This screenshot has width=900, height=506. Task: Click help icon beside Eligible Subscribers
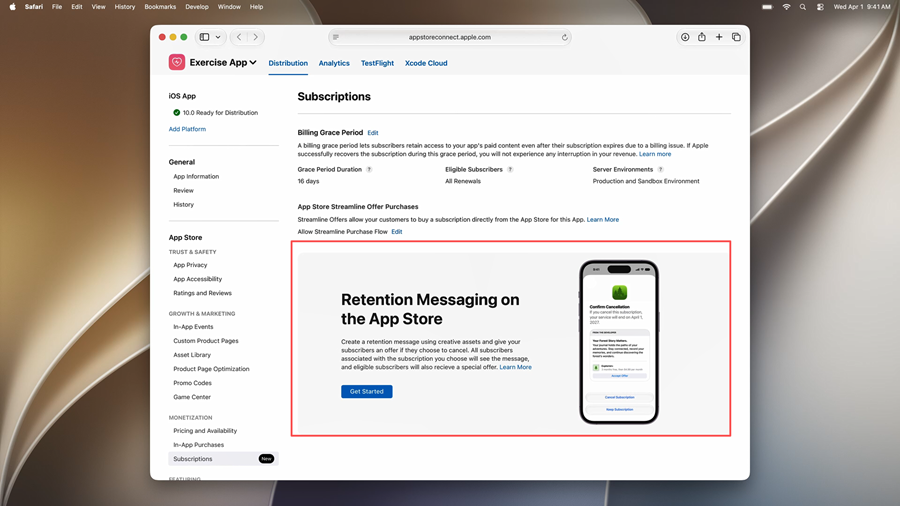[x=510, y=170]
